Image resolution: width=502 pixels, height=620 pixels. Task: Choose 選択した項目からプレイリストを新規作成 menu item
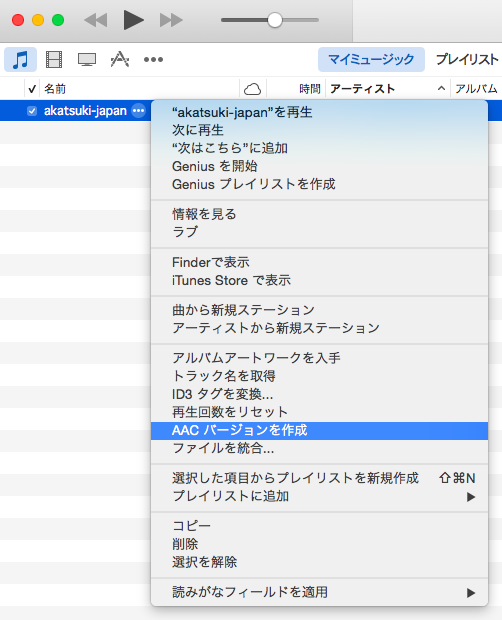coord(319,478)
